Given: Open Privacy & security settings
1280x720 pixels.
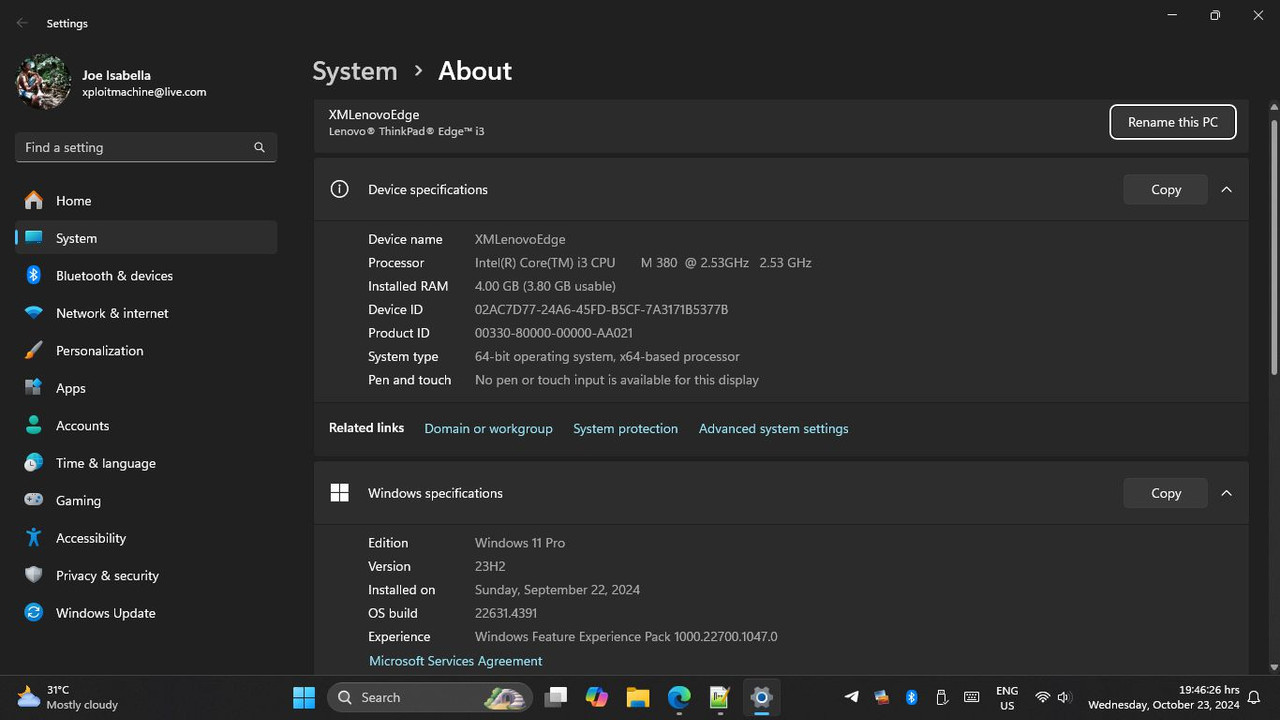Looking at the screenshot, I should (x=107, y=576).
